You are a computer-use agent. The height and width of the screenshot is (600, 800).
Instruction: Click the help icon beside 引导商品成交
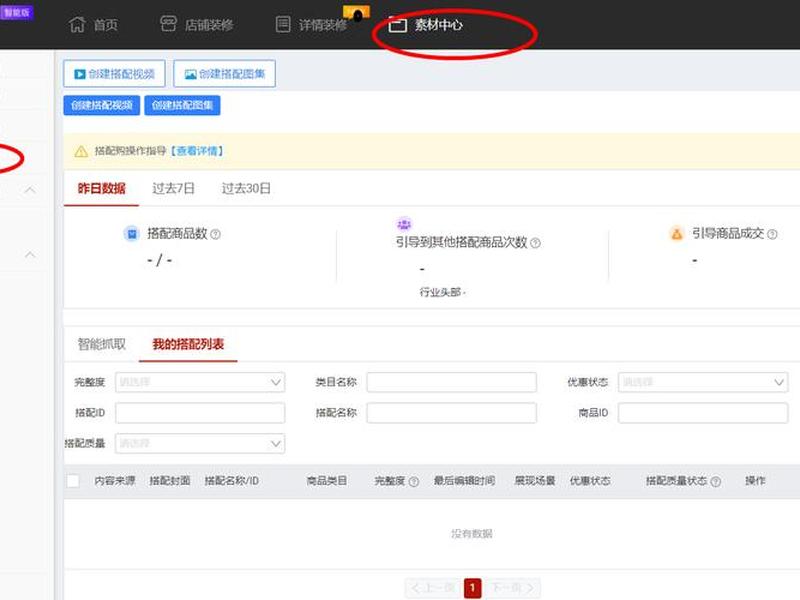(772, 234)
